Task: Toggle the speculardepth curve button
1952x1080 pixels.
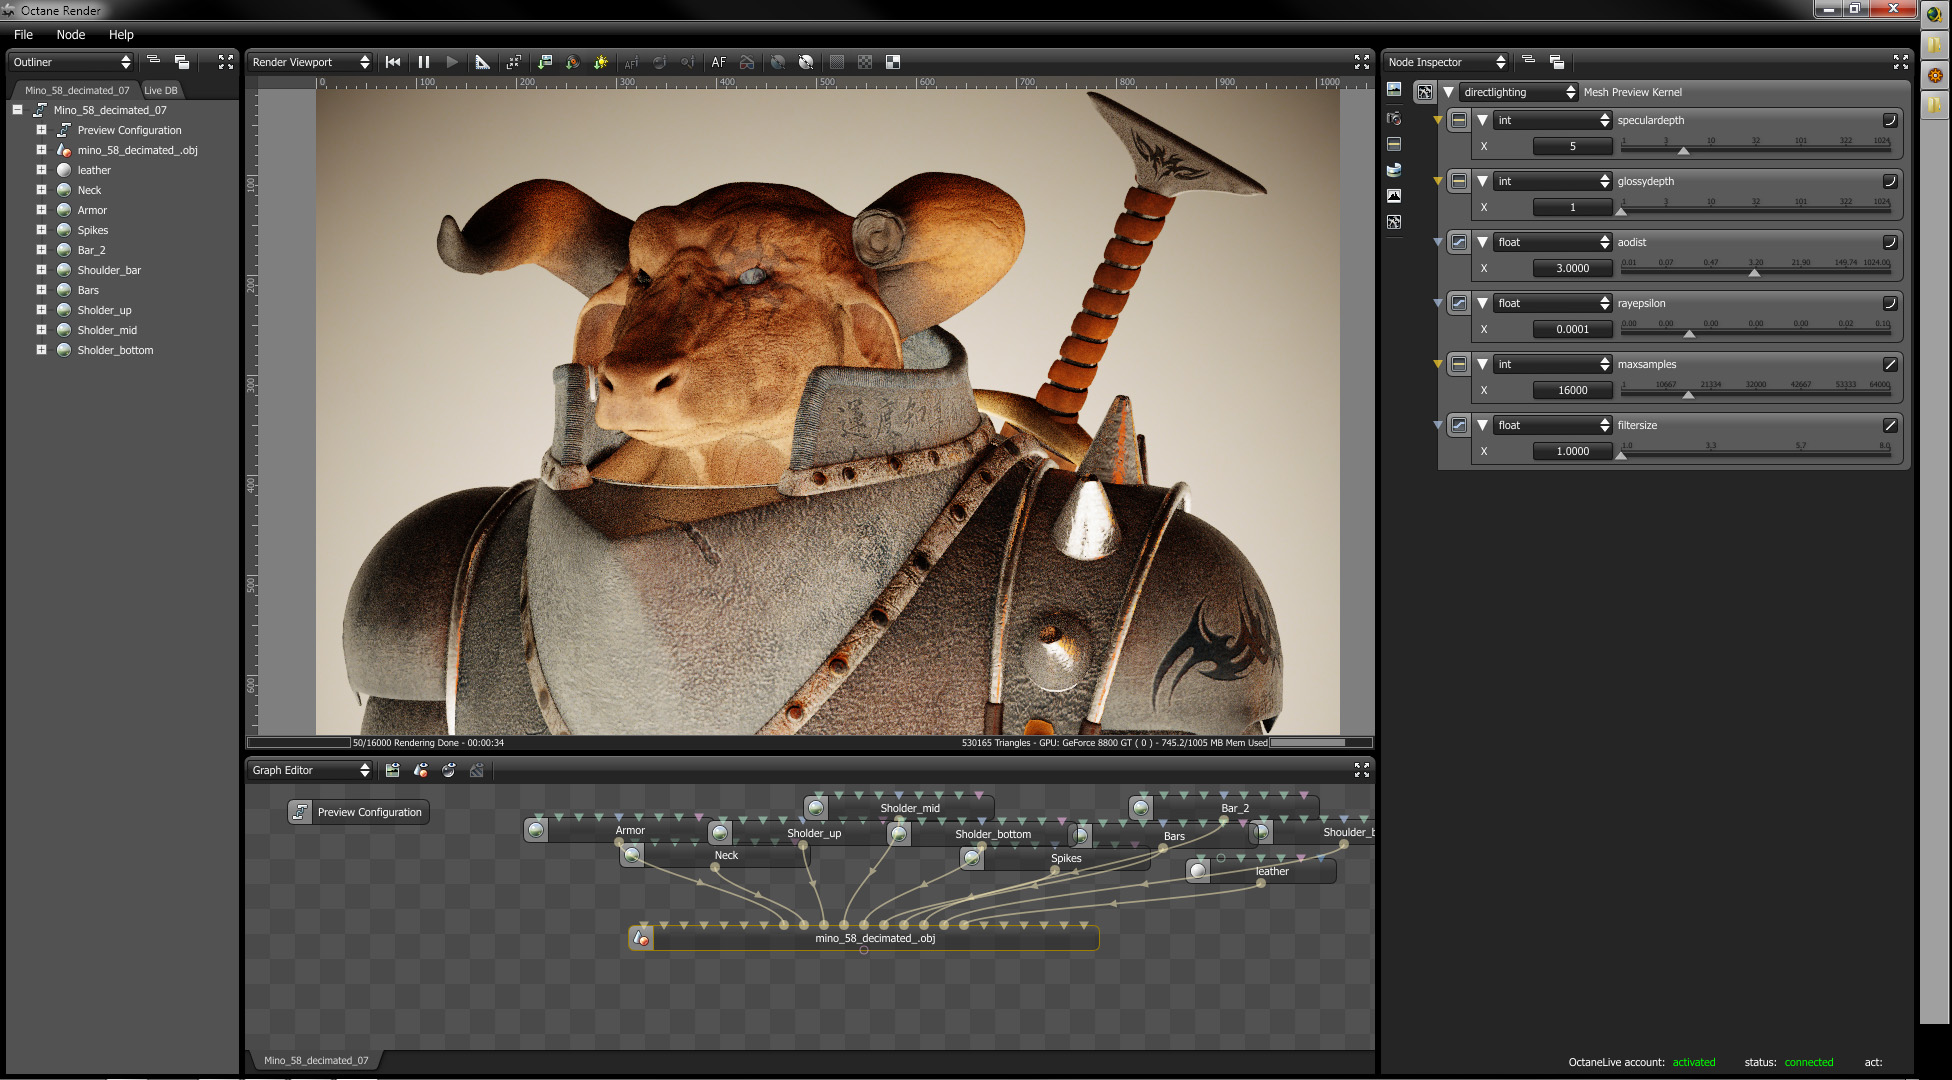Action: (1889, 120)
